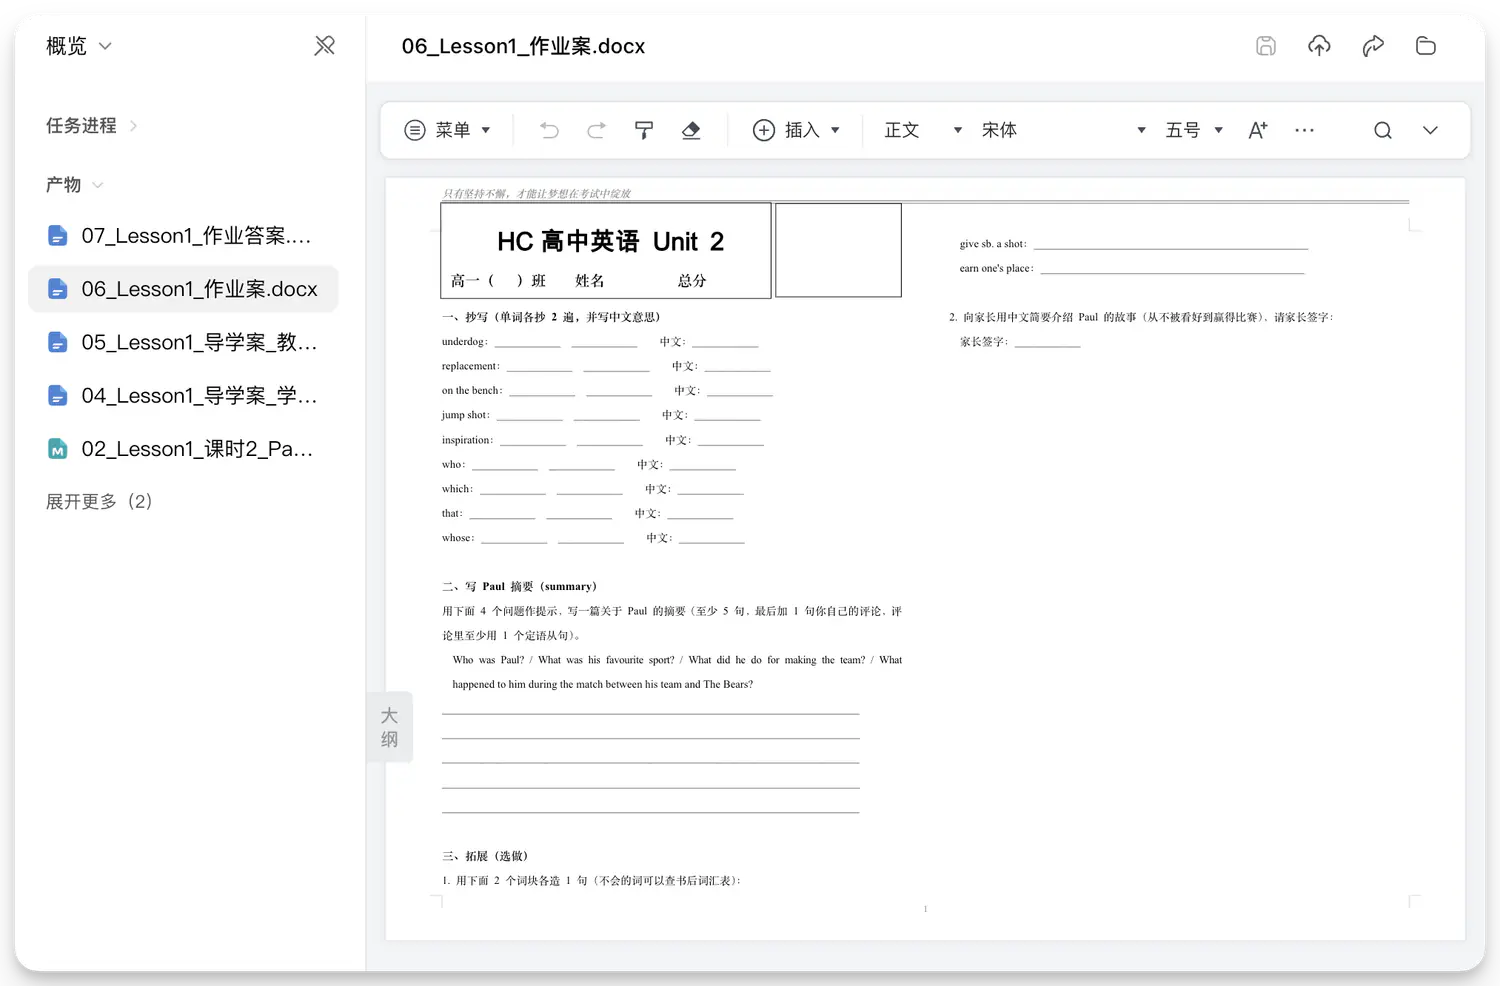Click the HC 高中英语 Unit 2 heading
1500x986 pixels.
tap(610, 241)
